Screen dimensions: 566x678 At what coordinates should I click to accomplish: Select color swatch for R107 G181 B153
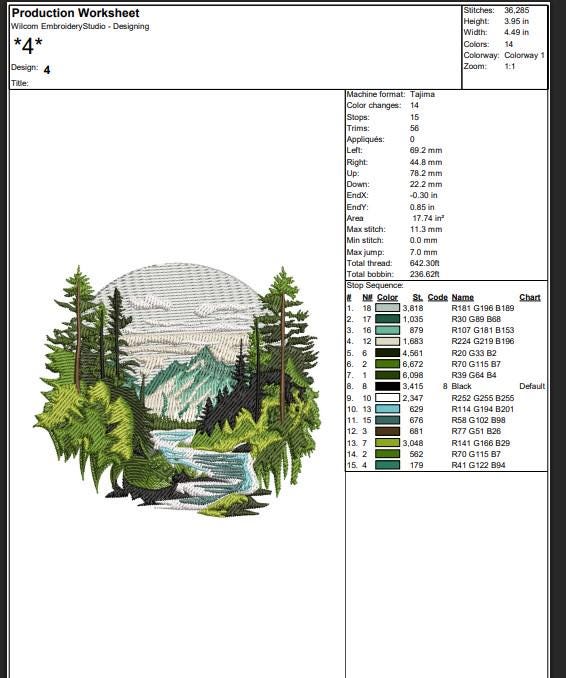[x=387, y=330]
